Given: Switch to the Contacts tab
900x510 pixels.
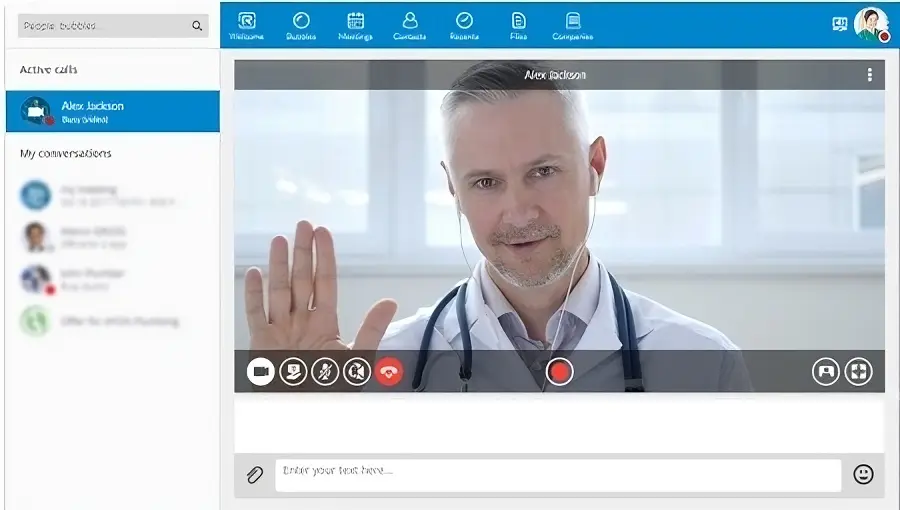Looking at the screenshot, I should 409,25.
